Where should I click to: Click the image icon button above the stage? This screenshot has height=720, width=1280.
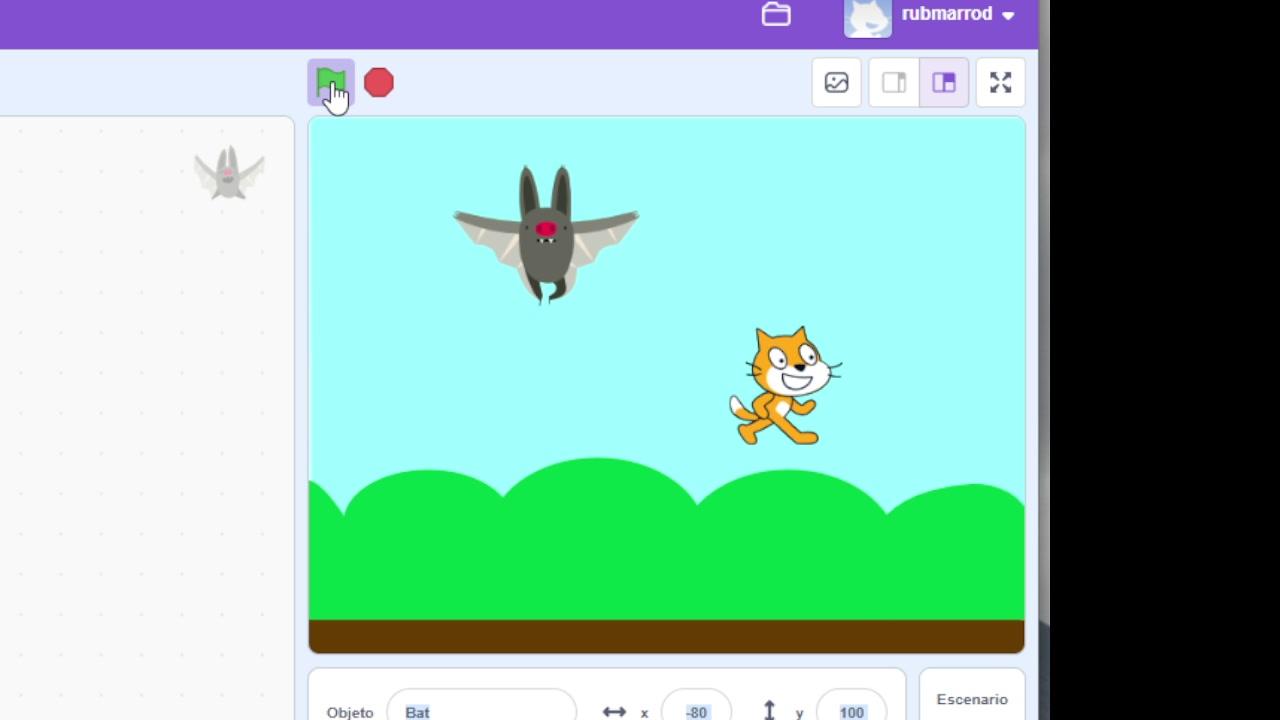pos(836,82)
